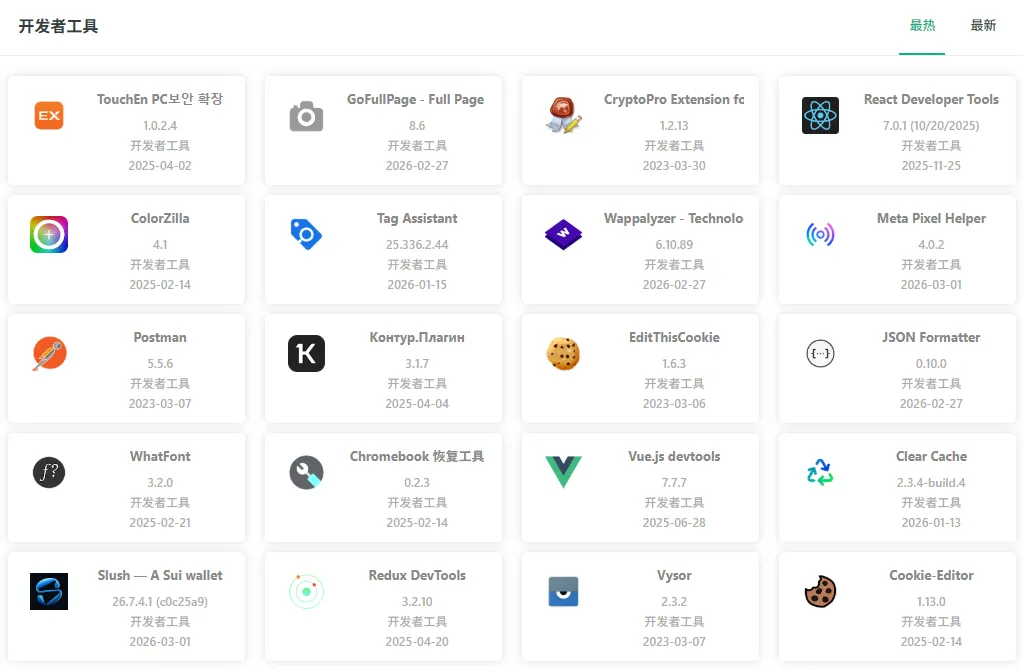Click the date 2023-03-30

(x=674, y=166)
